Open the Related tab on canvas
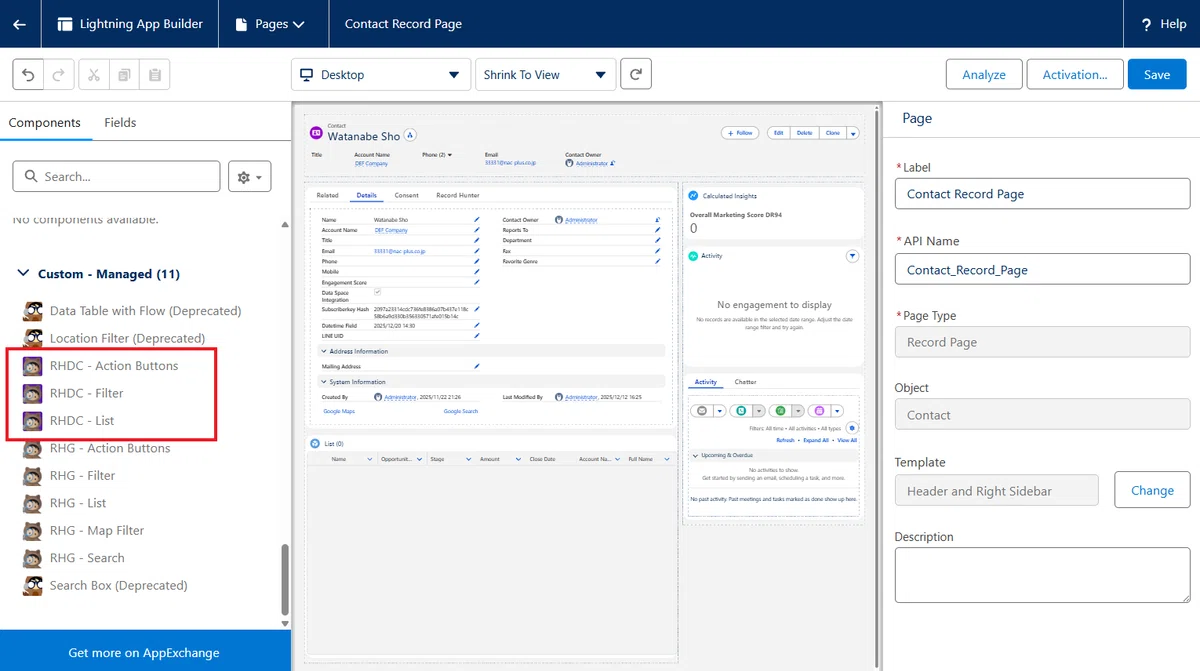The width and height of the screenshot is (1200, 671). tap(327, 195)
